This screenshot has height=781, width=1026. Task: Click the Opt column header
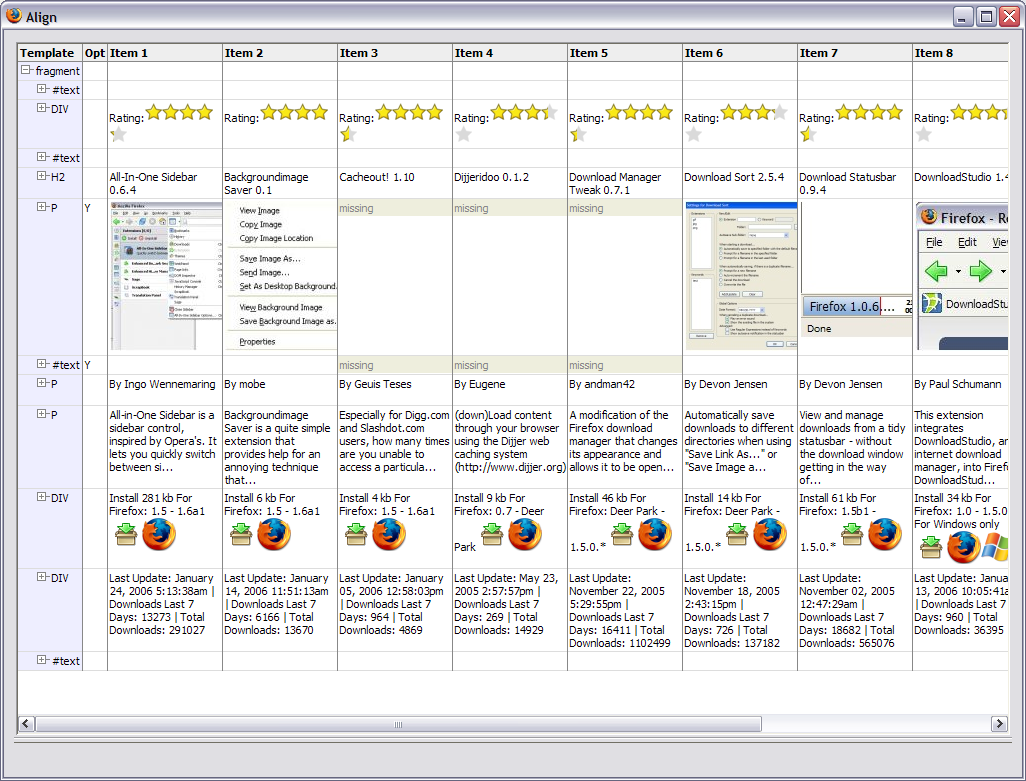click(x=94, y=53)
